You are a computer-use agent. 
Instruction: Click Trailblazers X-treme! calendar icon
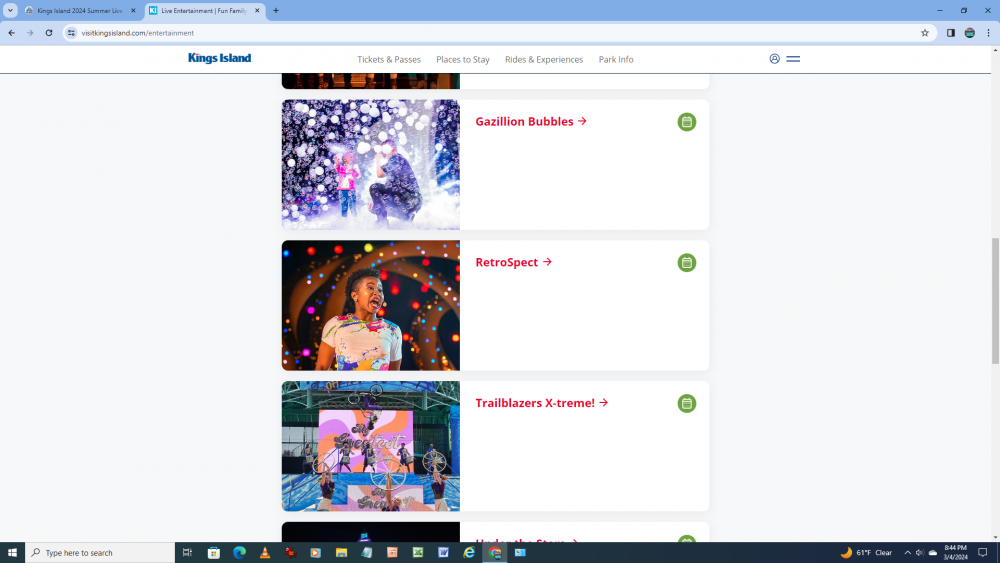pyautogui.click(x=686, y=404)
